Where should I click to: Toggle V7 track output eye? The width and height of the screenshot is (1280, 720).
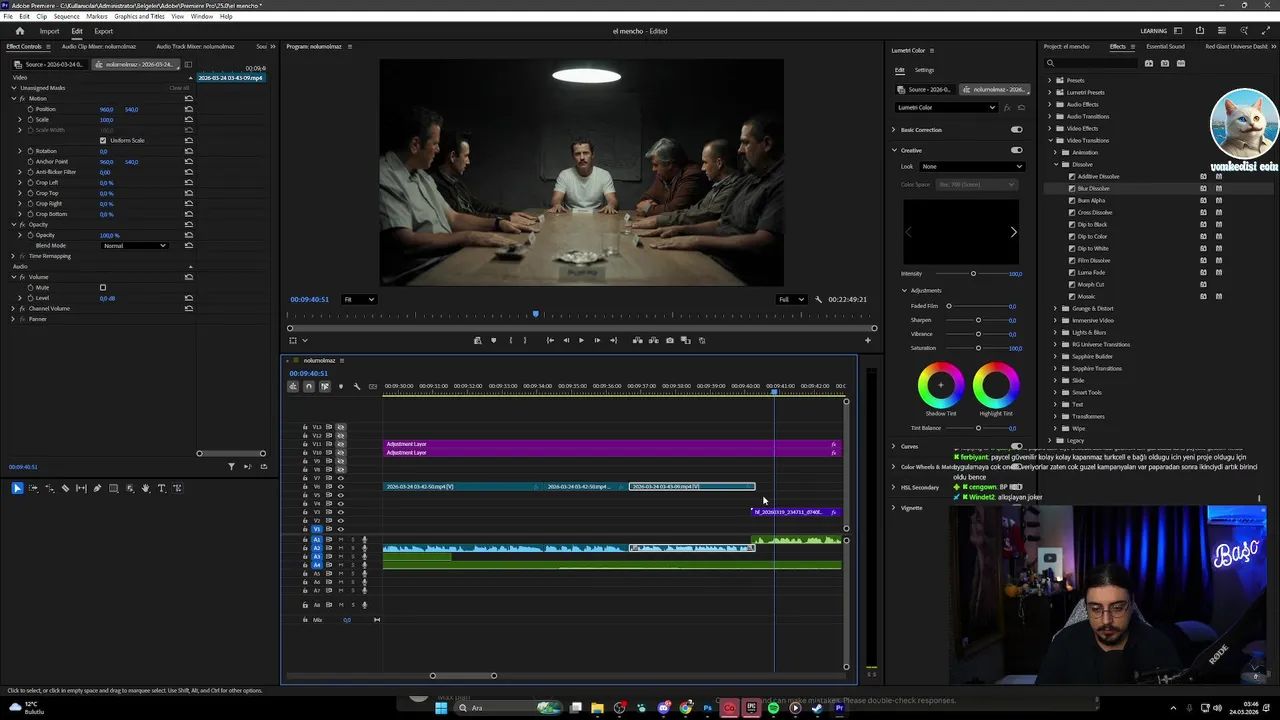[340, 478]
